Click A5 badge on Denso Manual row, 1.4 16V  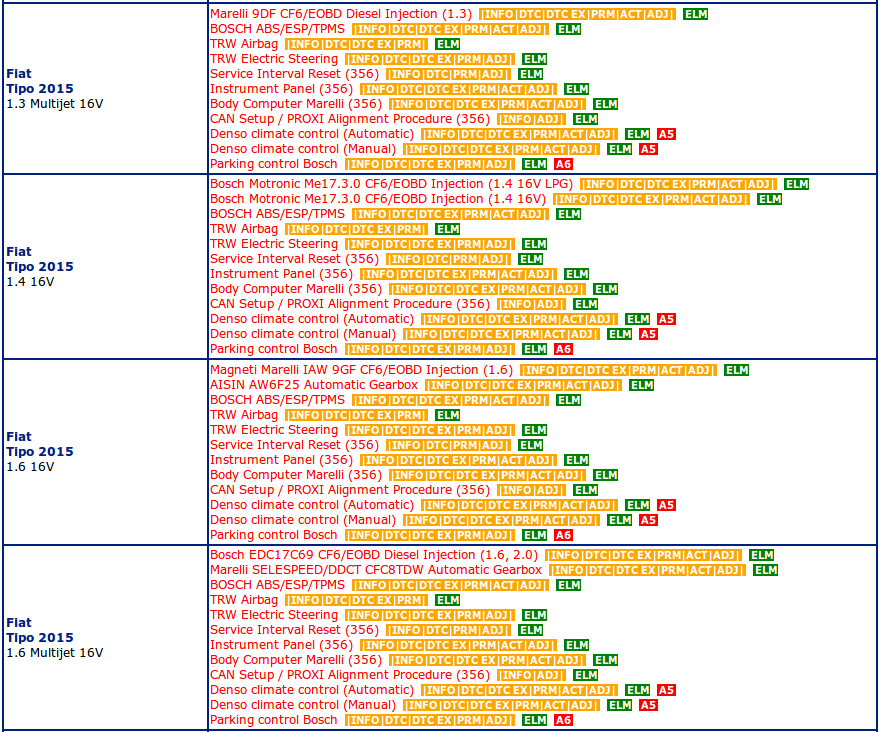[648, 334]
